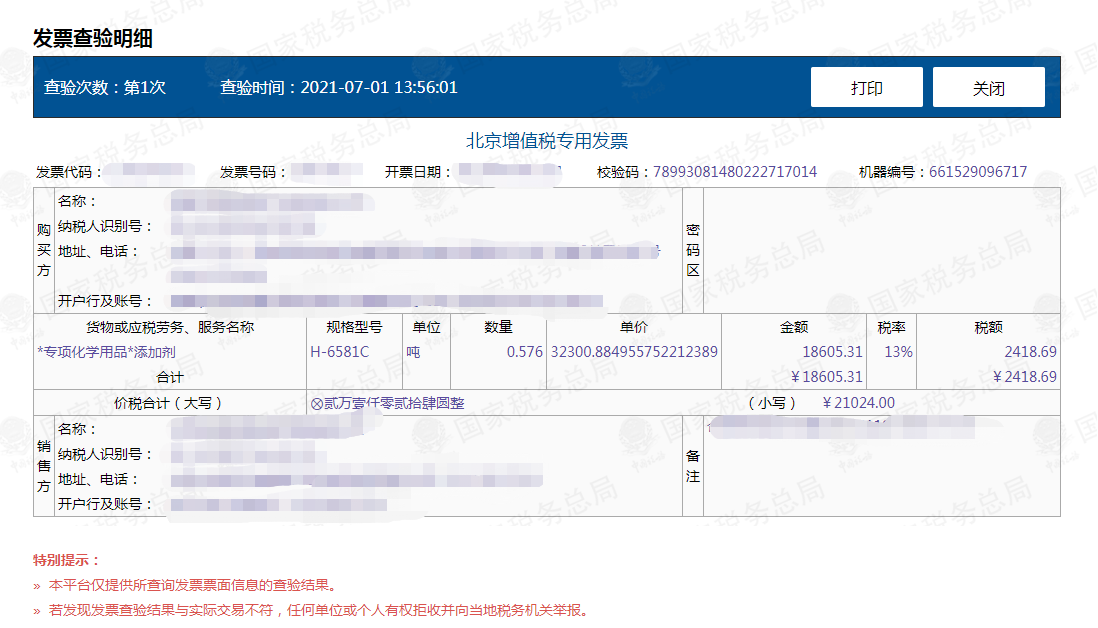1098x628 pixels.
Task: Click the total tax ￥2418.69
Action: (1024, 377)
